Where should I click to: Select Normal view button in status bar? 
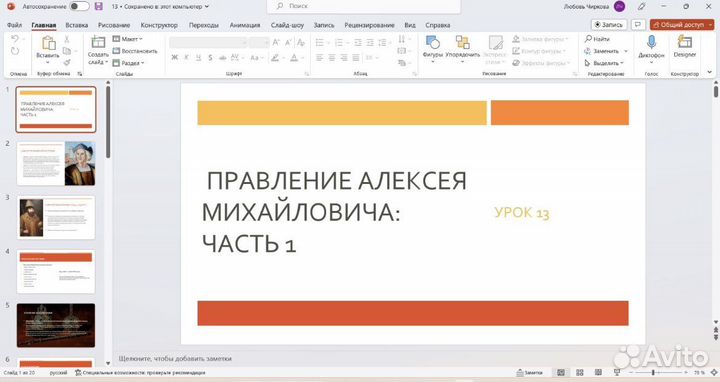561,372
